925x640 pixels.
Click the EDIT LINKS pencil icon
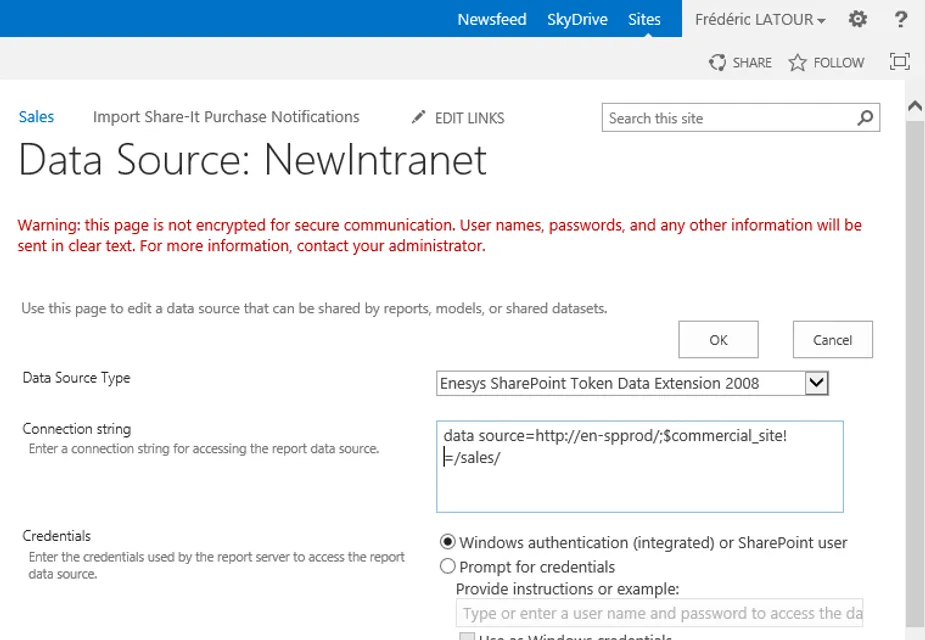pyautogui.click(x=418, y=117)
